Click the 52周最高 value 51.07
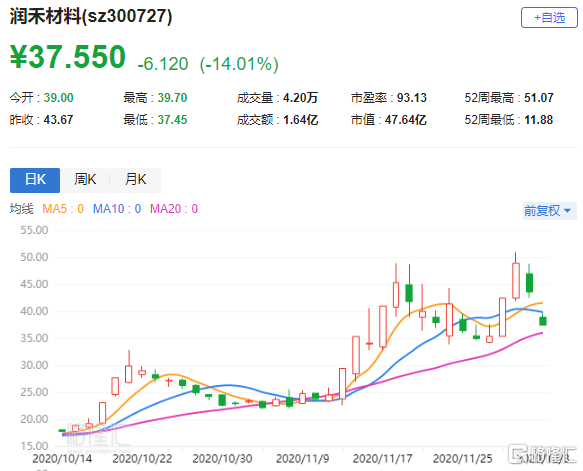 539,98
